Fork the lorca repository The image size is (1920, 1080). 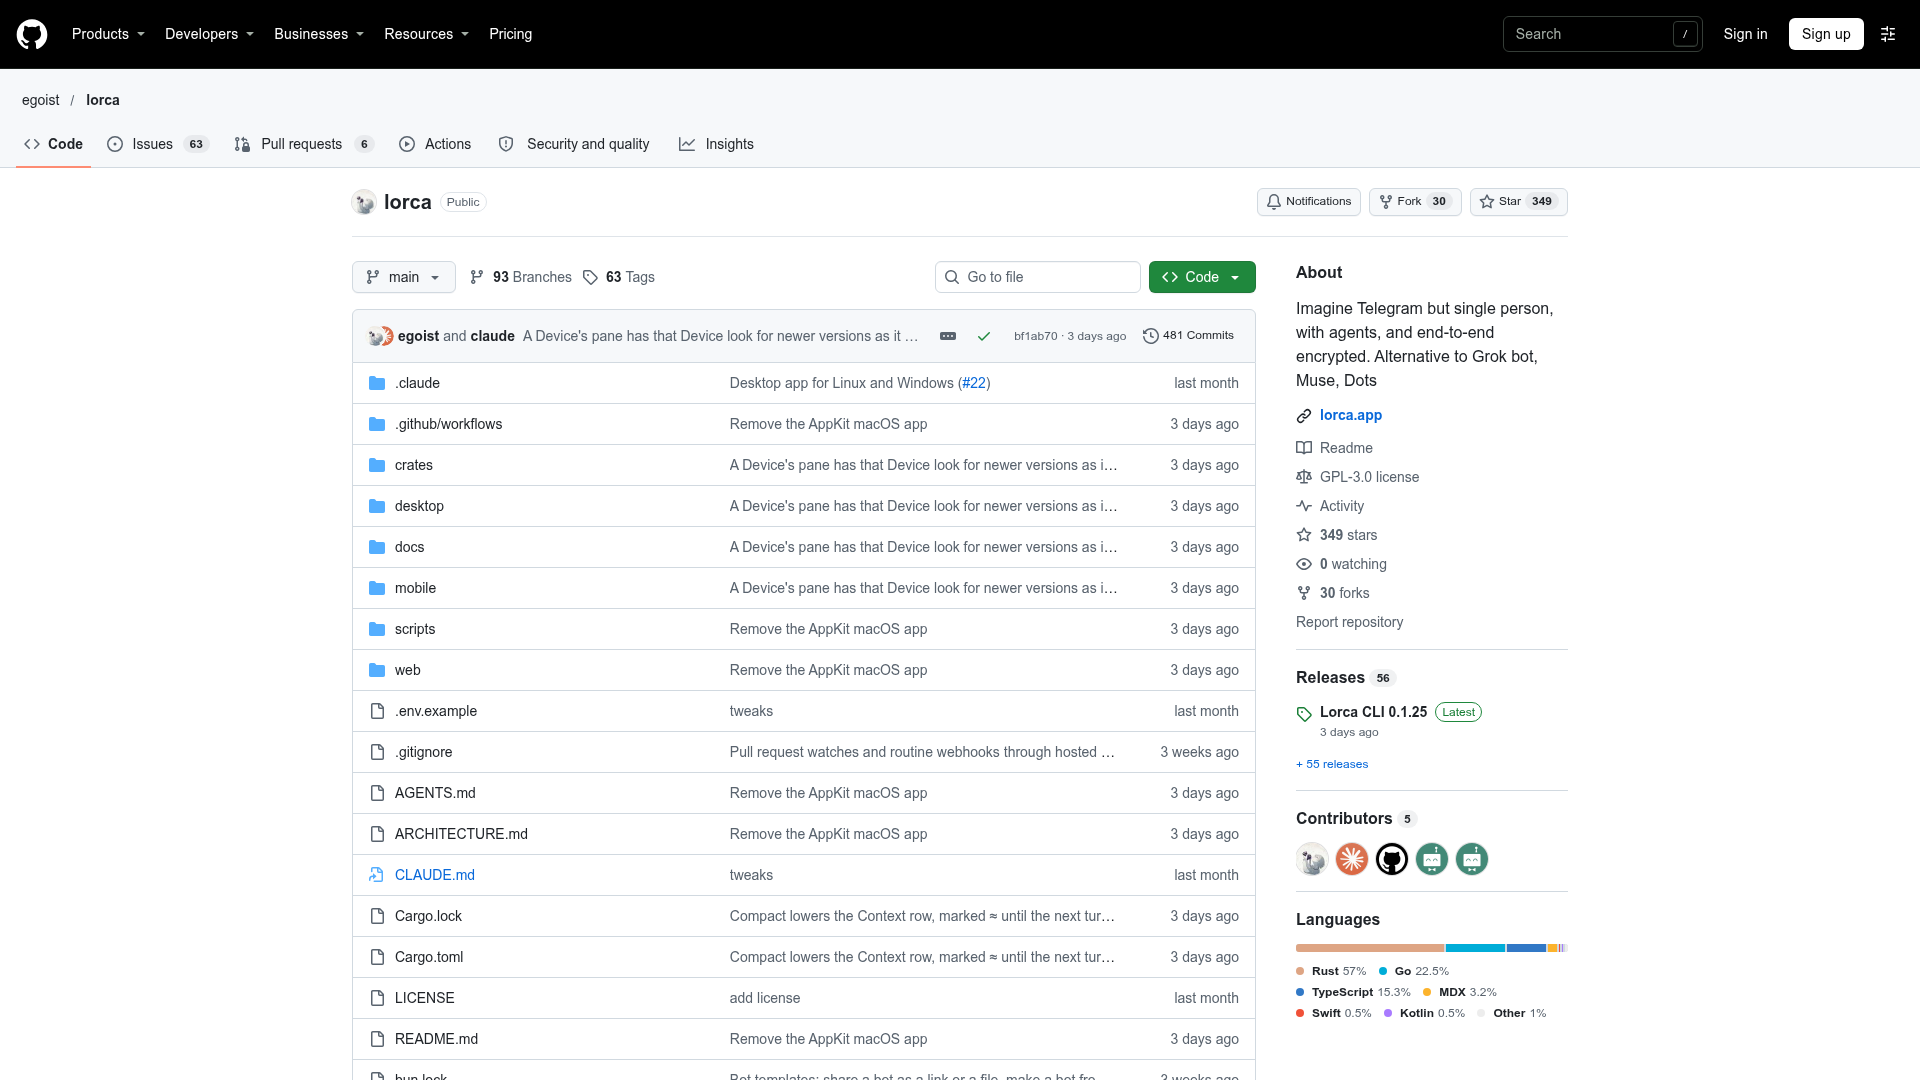point(1415,202)
